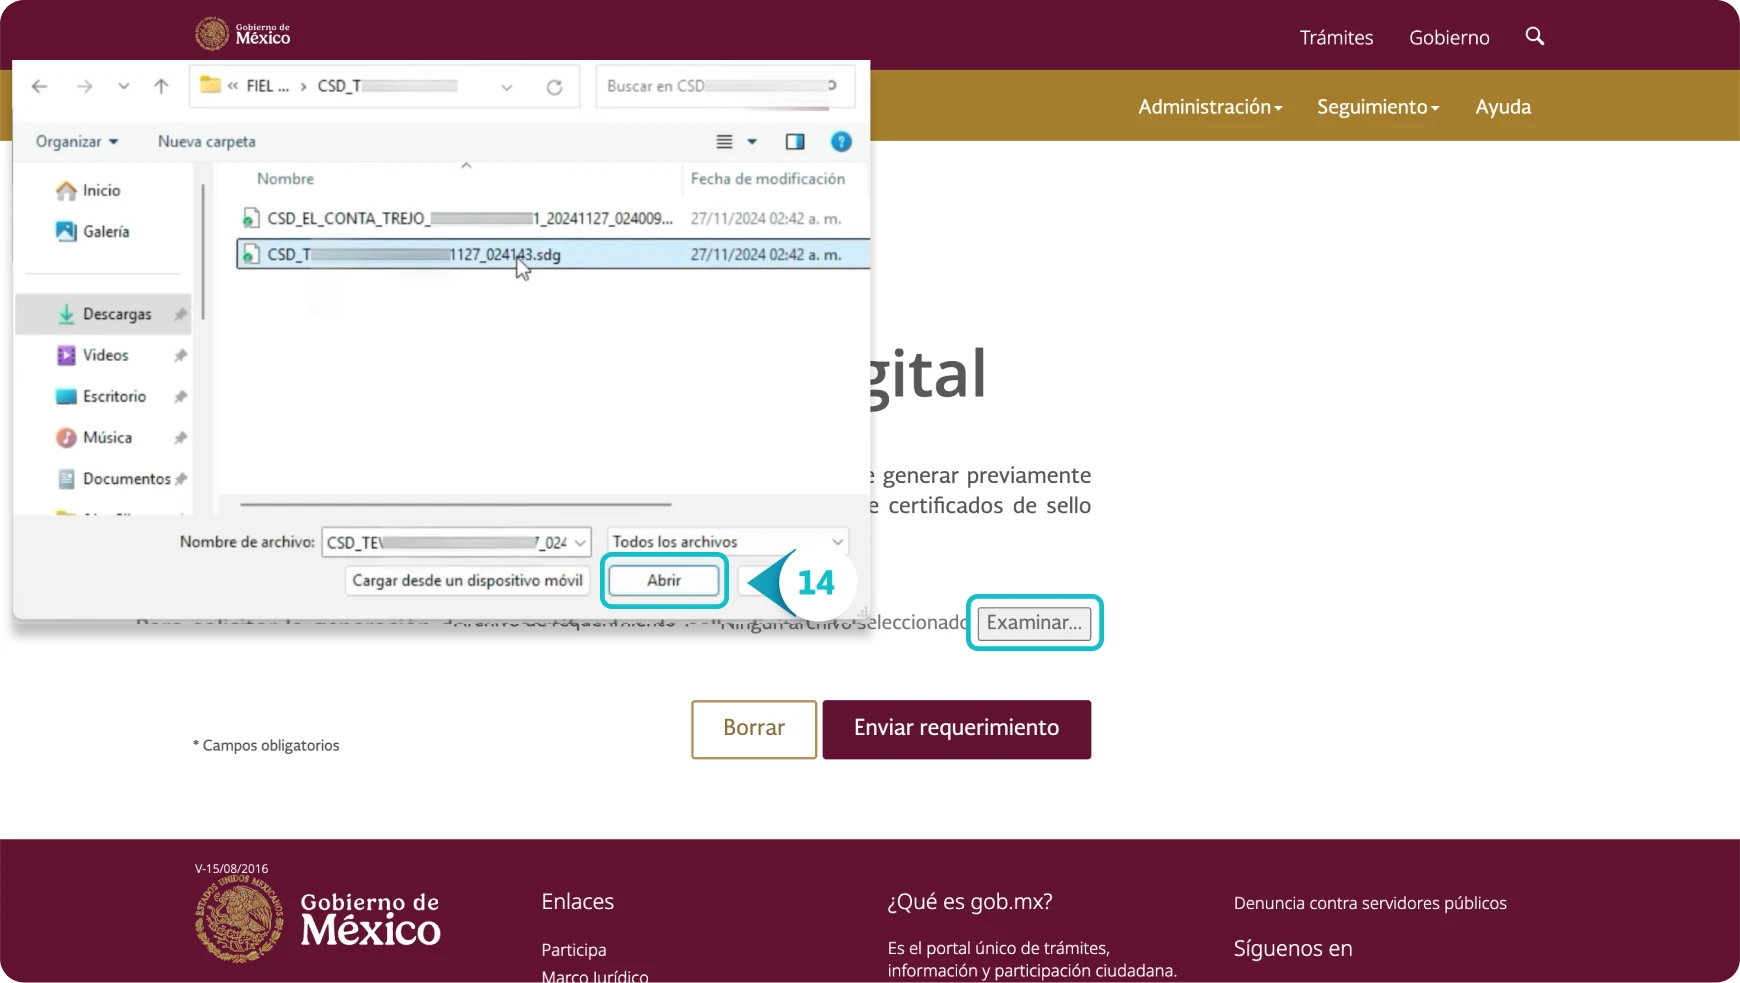Click the back arrow in file dialog
Screen dimensions: 1740x983
(40, 87)
